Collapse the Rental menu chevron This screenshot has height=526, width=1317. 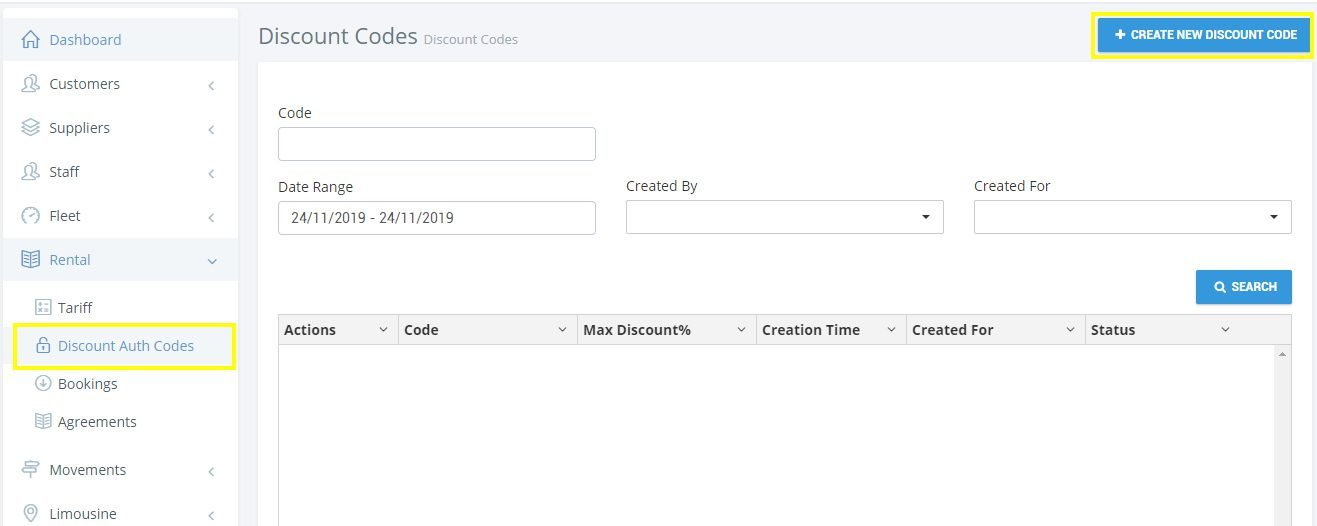(211, 261)
